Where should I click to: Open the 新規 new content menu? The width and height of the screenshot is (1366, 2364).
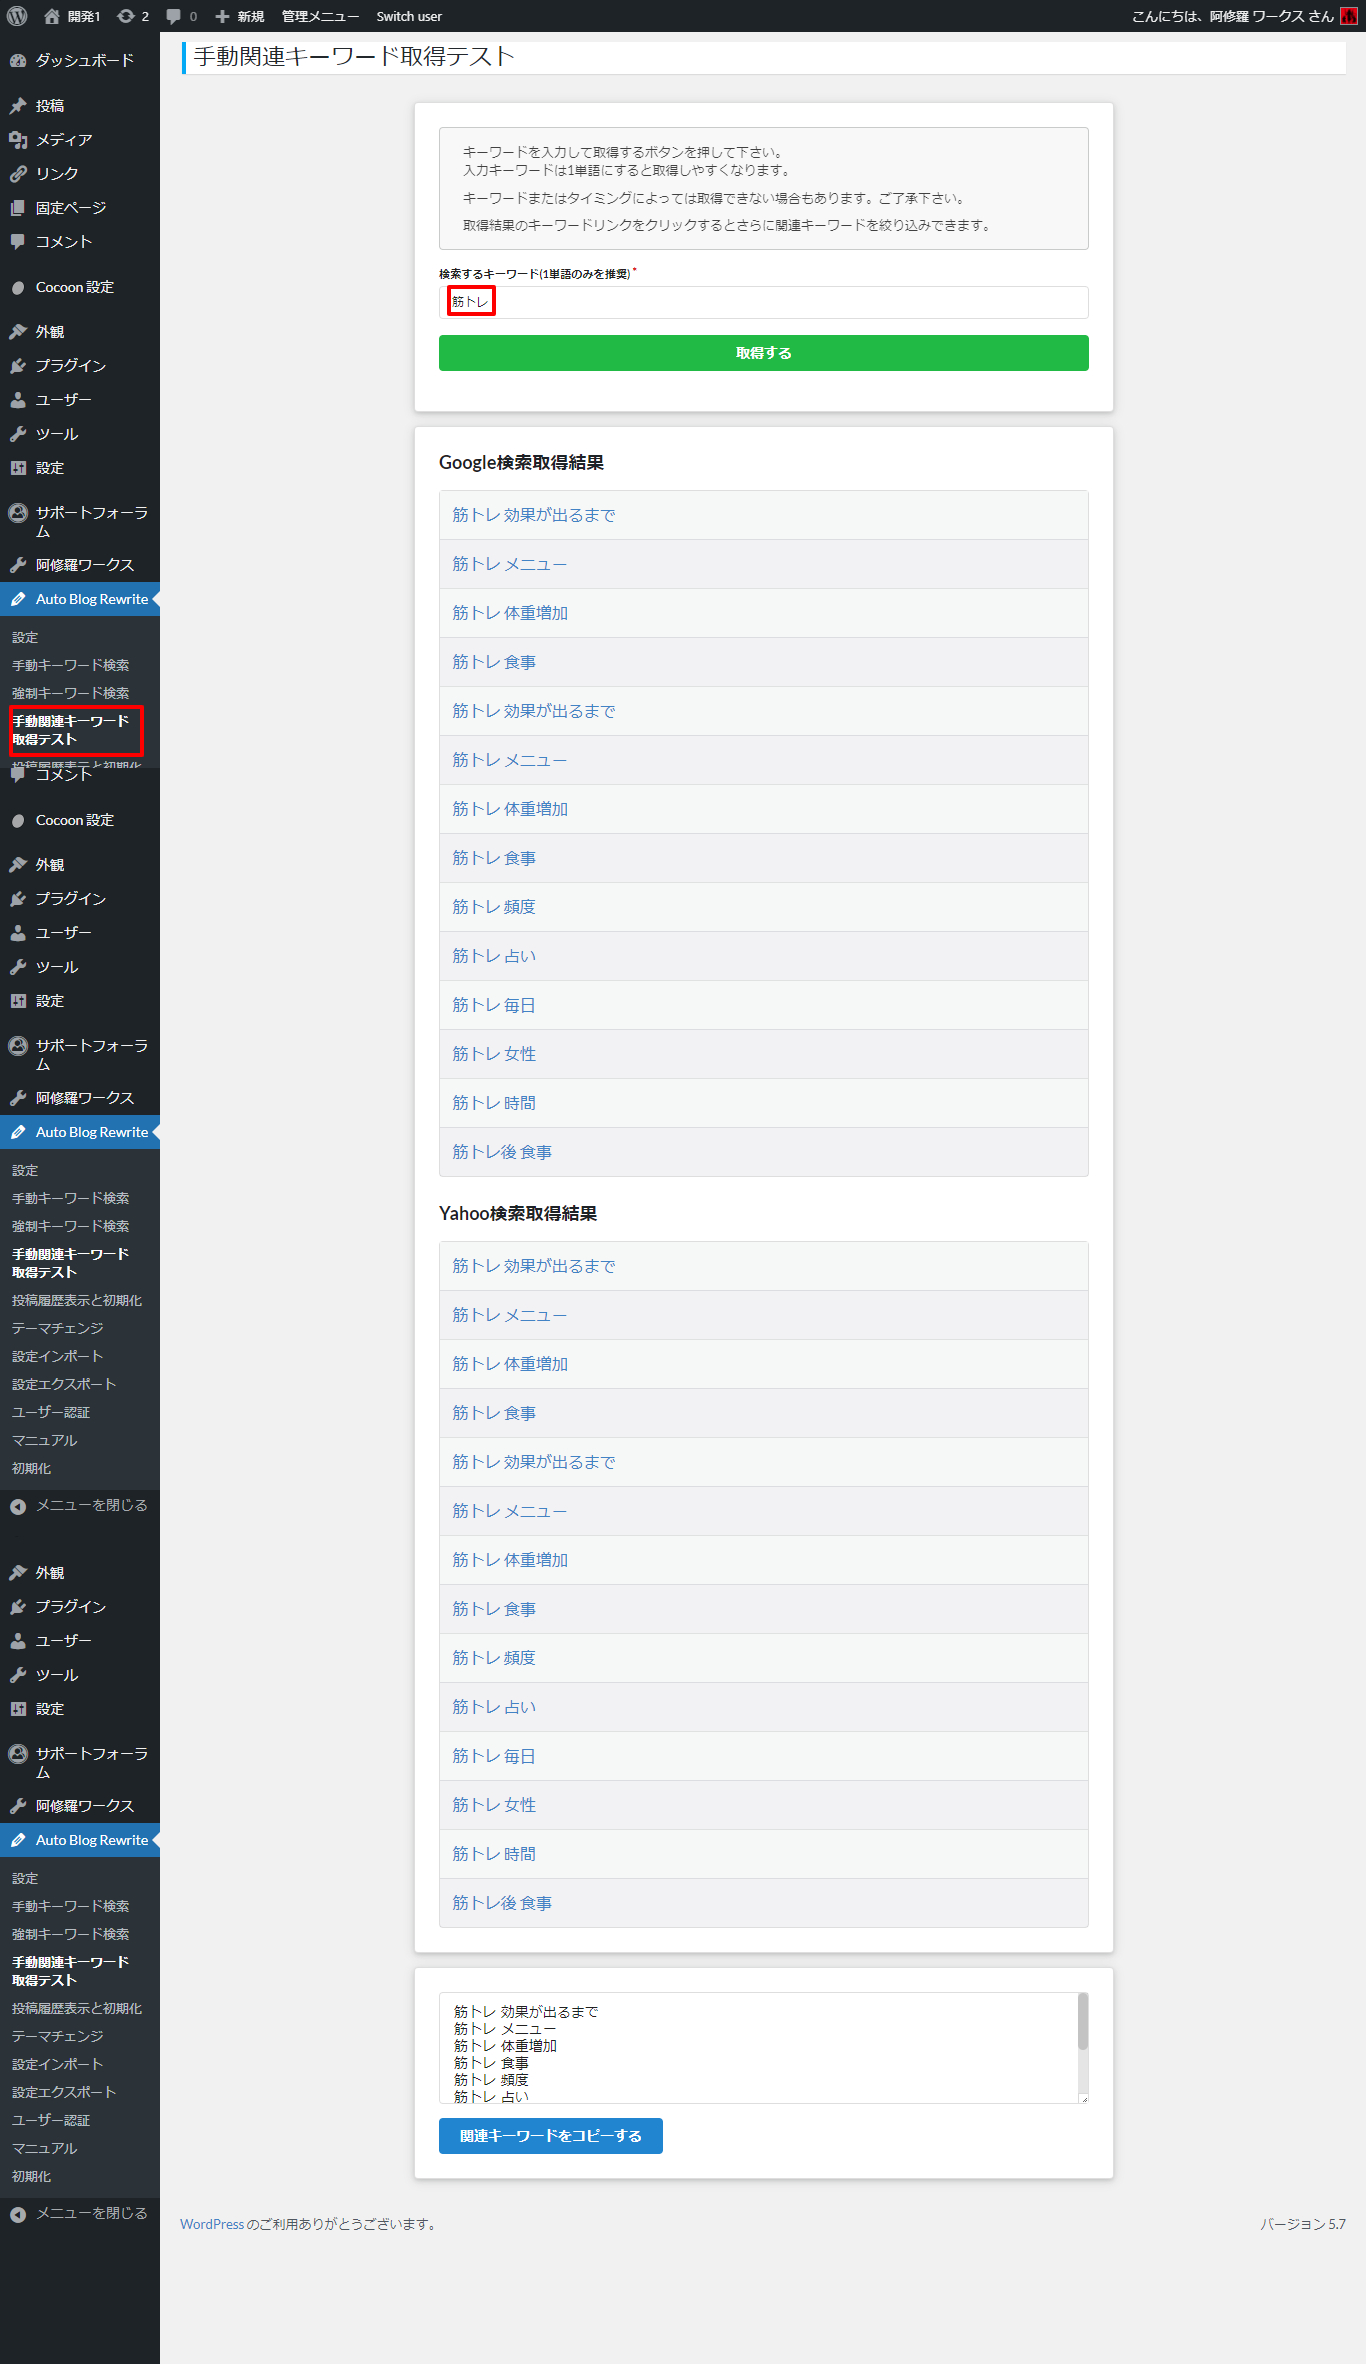click(239, 16)
